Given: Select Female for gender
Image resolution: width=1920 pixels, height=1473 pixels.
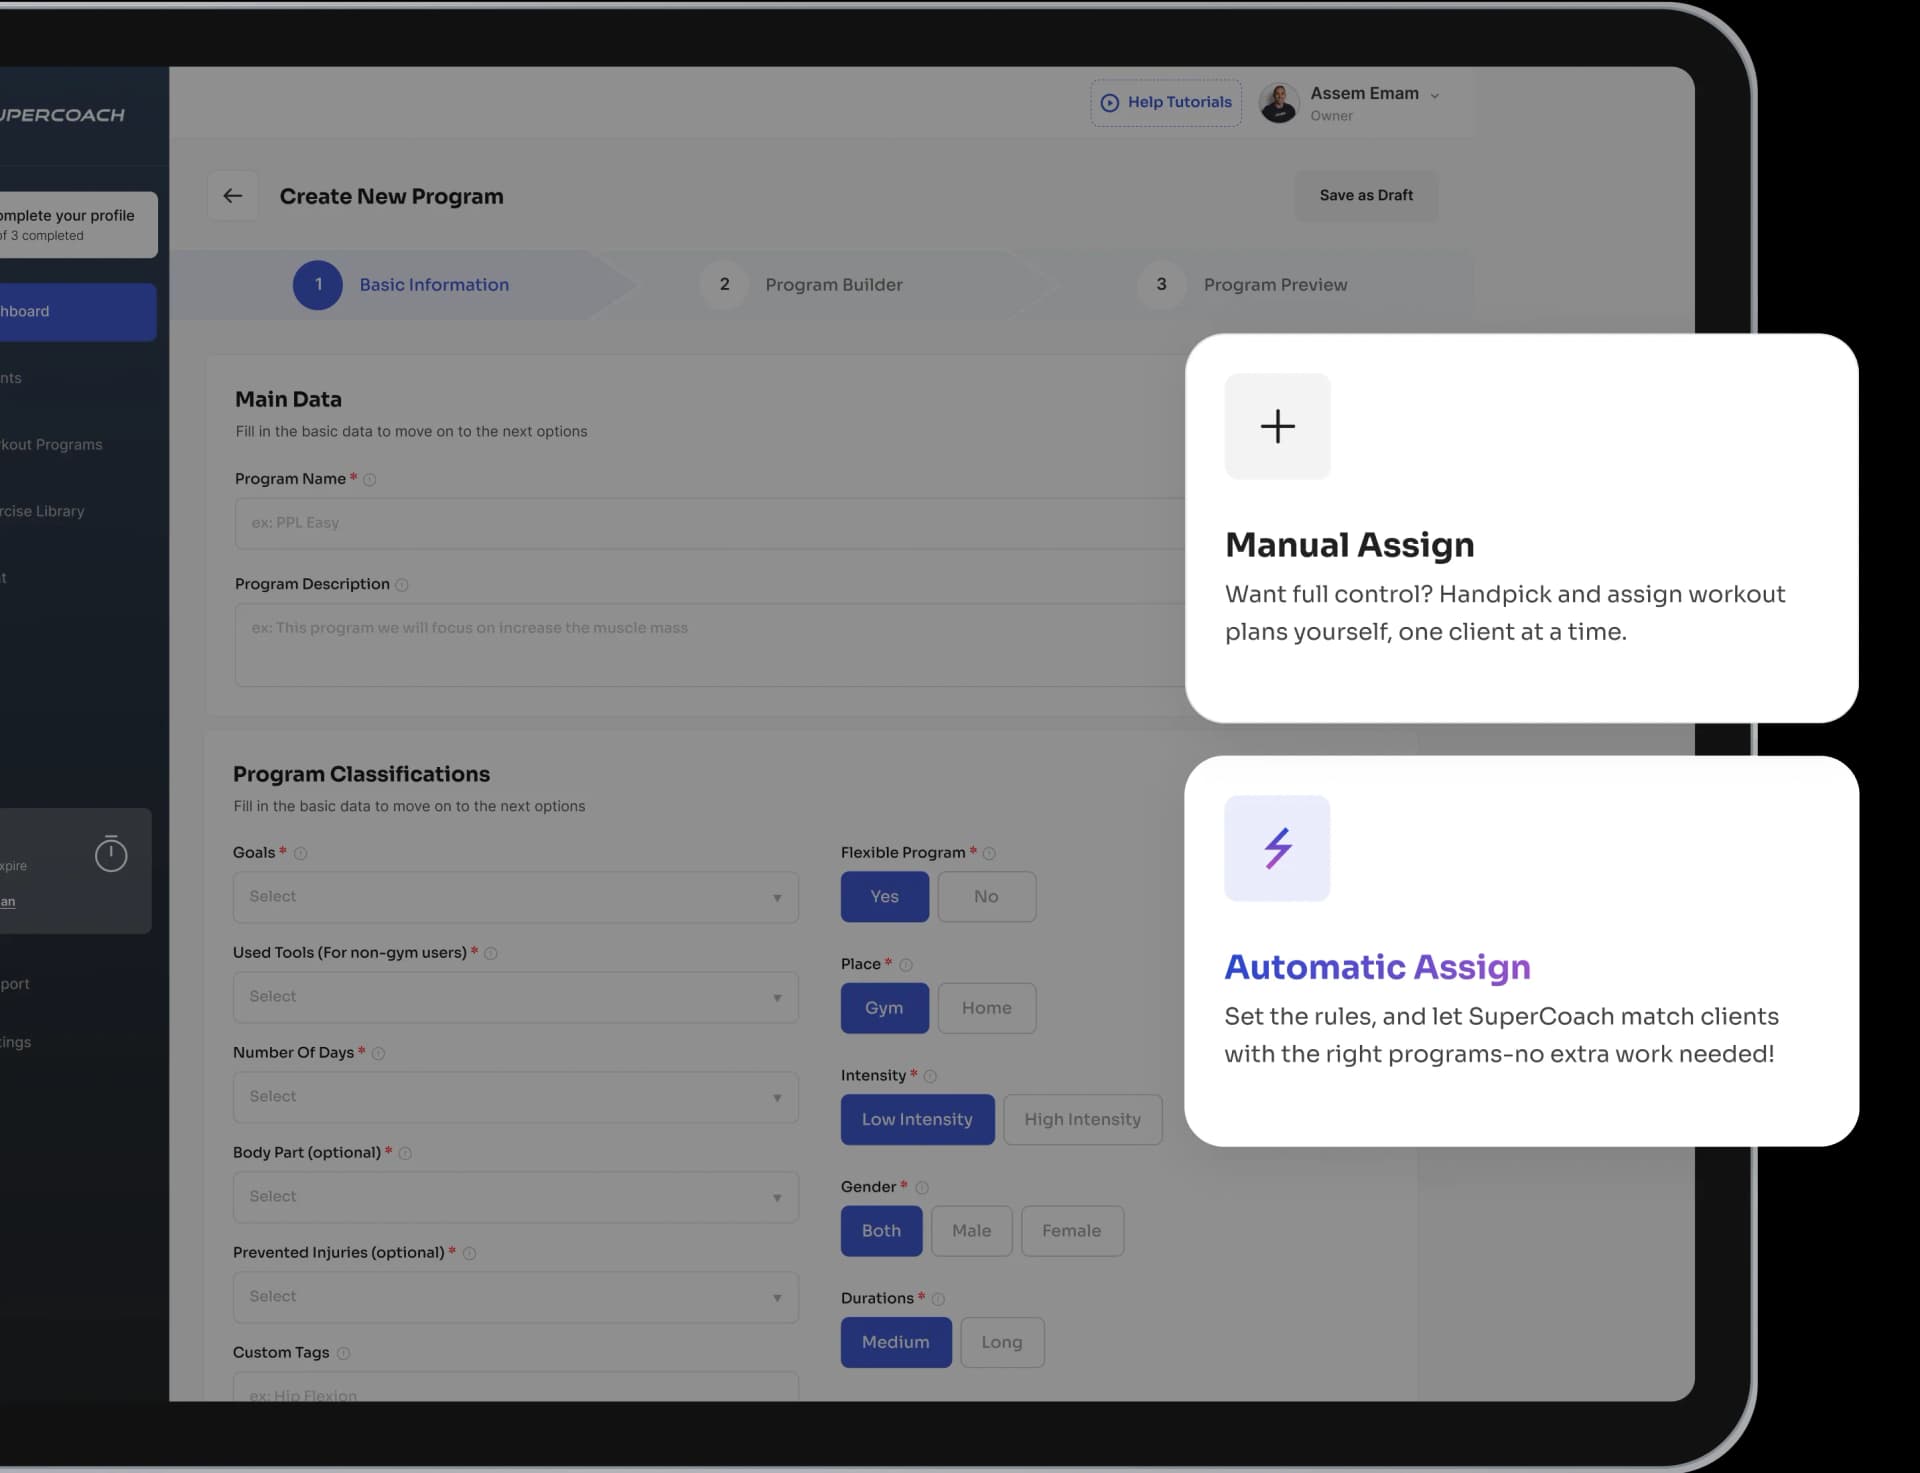Looking at the screenshot, I should tap(1072, 1231).
